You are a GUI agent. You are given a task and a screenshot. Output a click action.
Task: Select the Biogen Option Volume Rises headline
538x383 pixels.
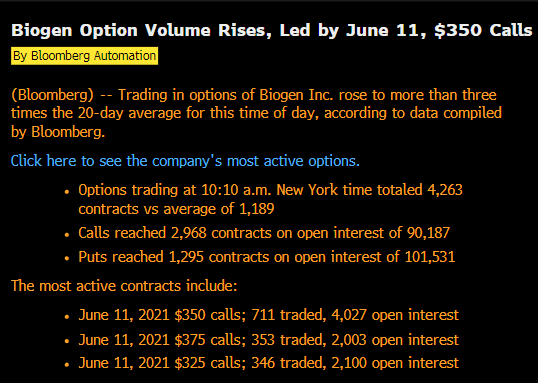272,30
